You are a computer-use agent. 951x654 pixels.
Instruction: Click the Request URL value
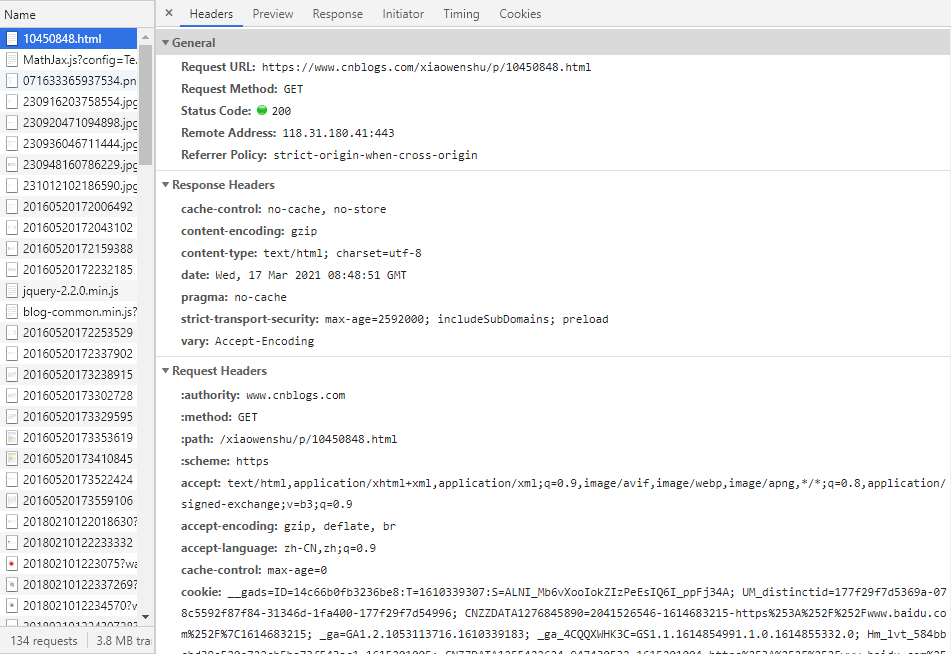426,67
